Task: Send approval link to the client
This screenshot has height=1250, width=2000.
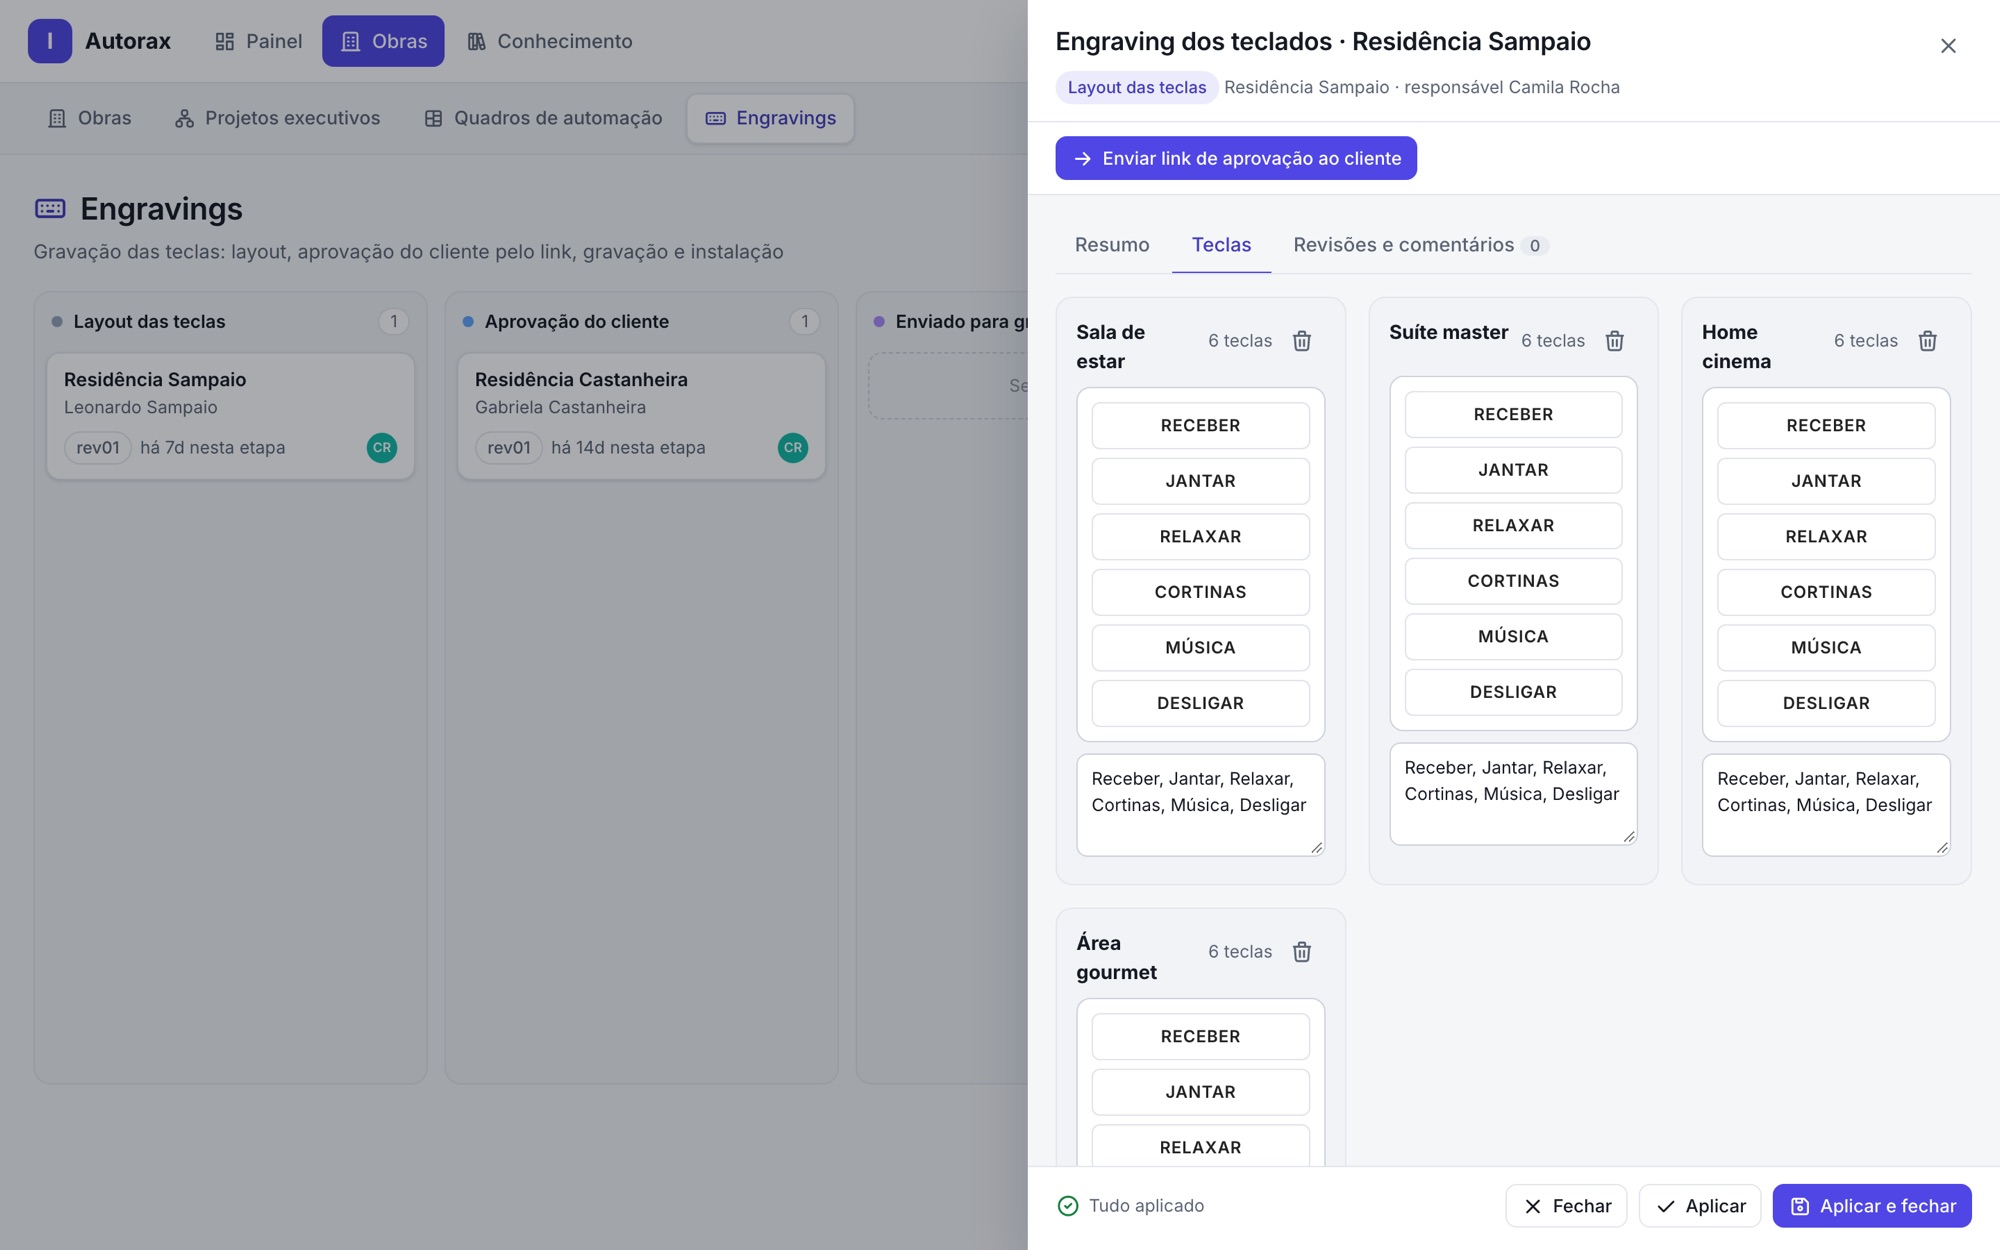Action: tap(1236, 158)
